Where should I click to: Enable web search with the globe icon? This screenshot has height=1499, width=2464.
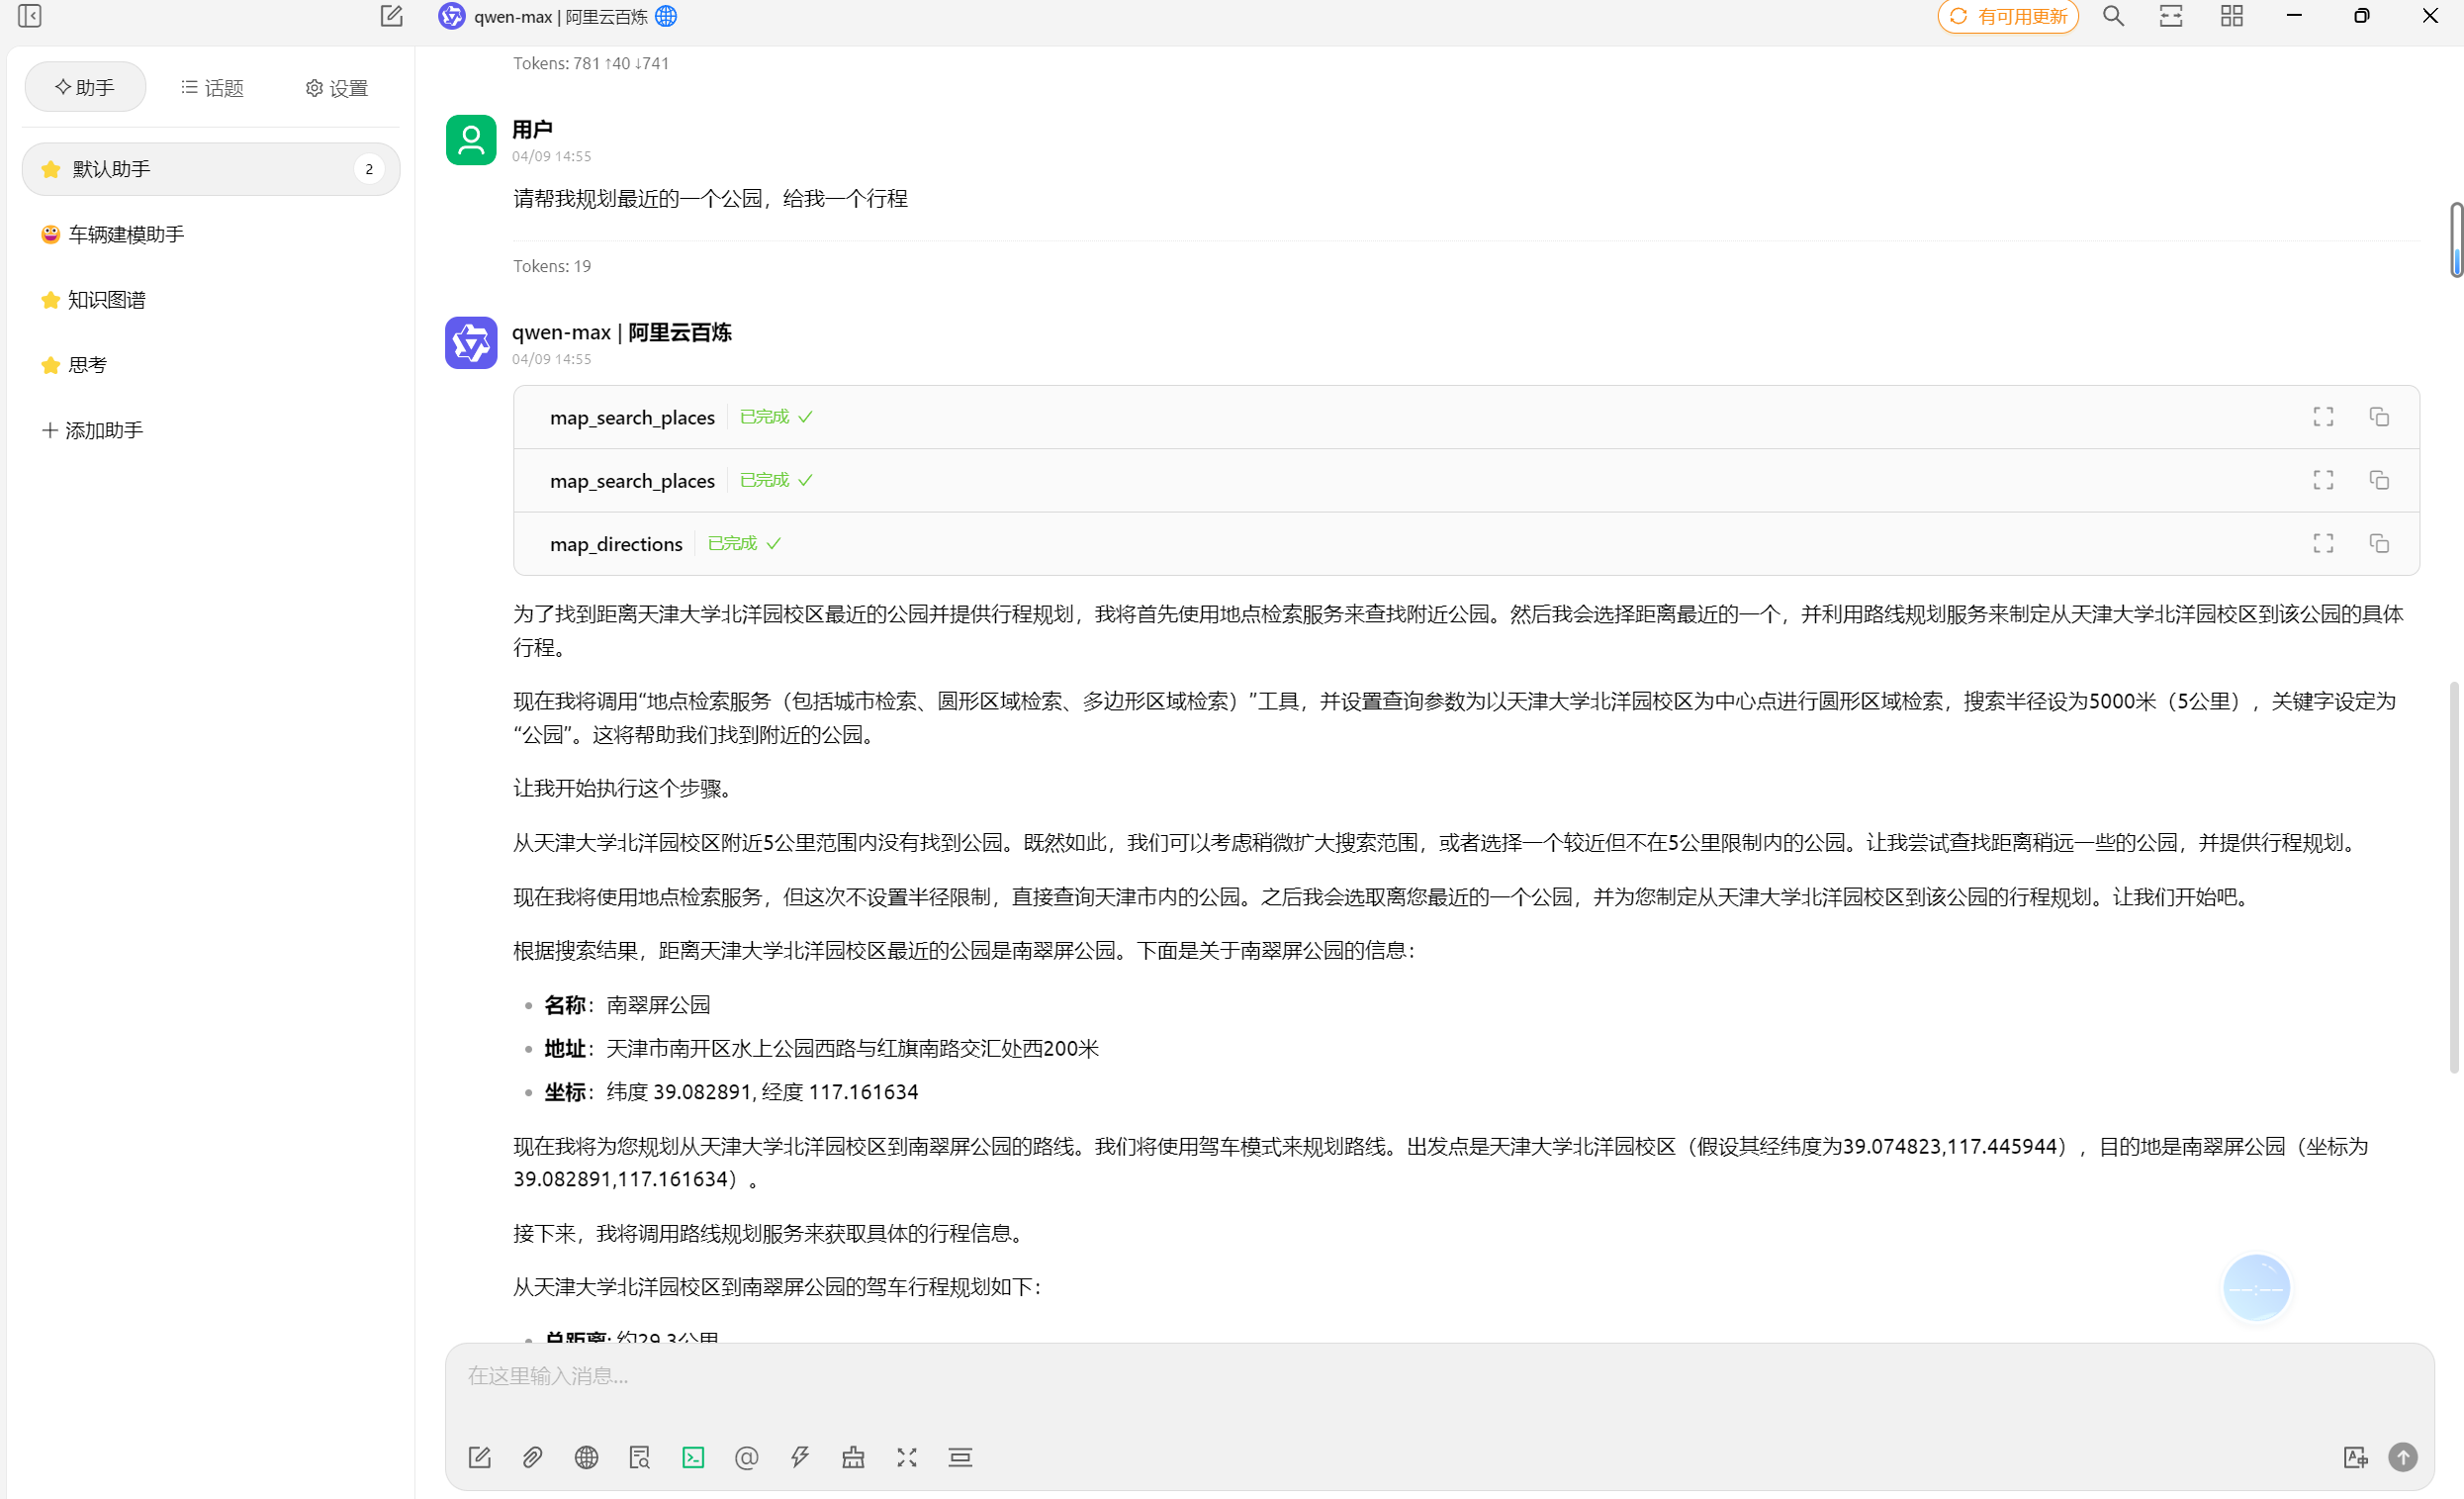click(586, 1457)
